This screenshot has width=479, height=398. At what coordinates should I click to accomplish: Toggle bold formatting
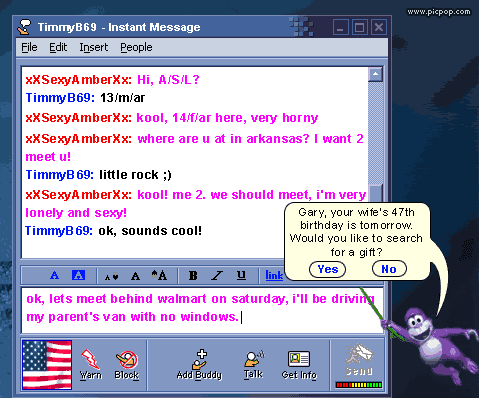coord(193,276)
